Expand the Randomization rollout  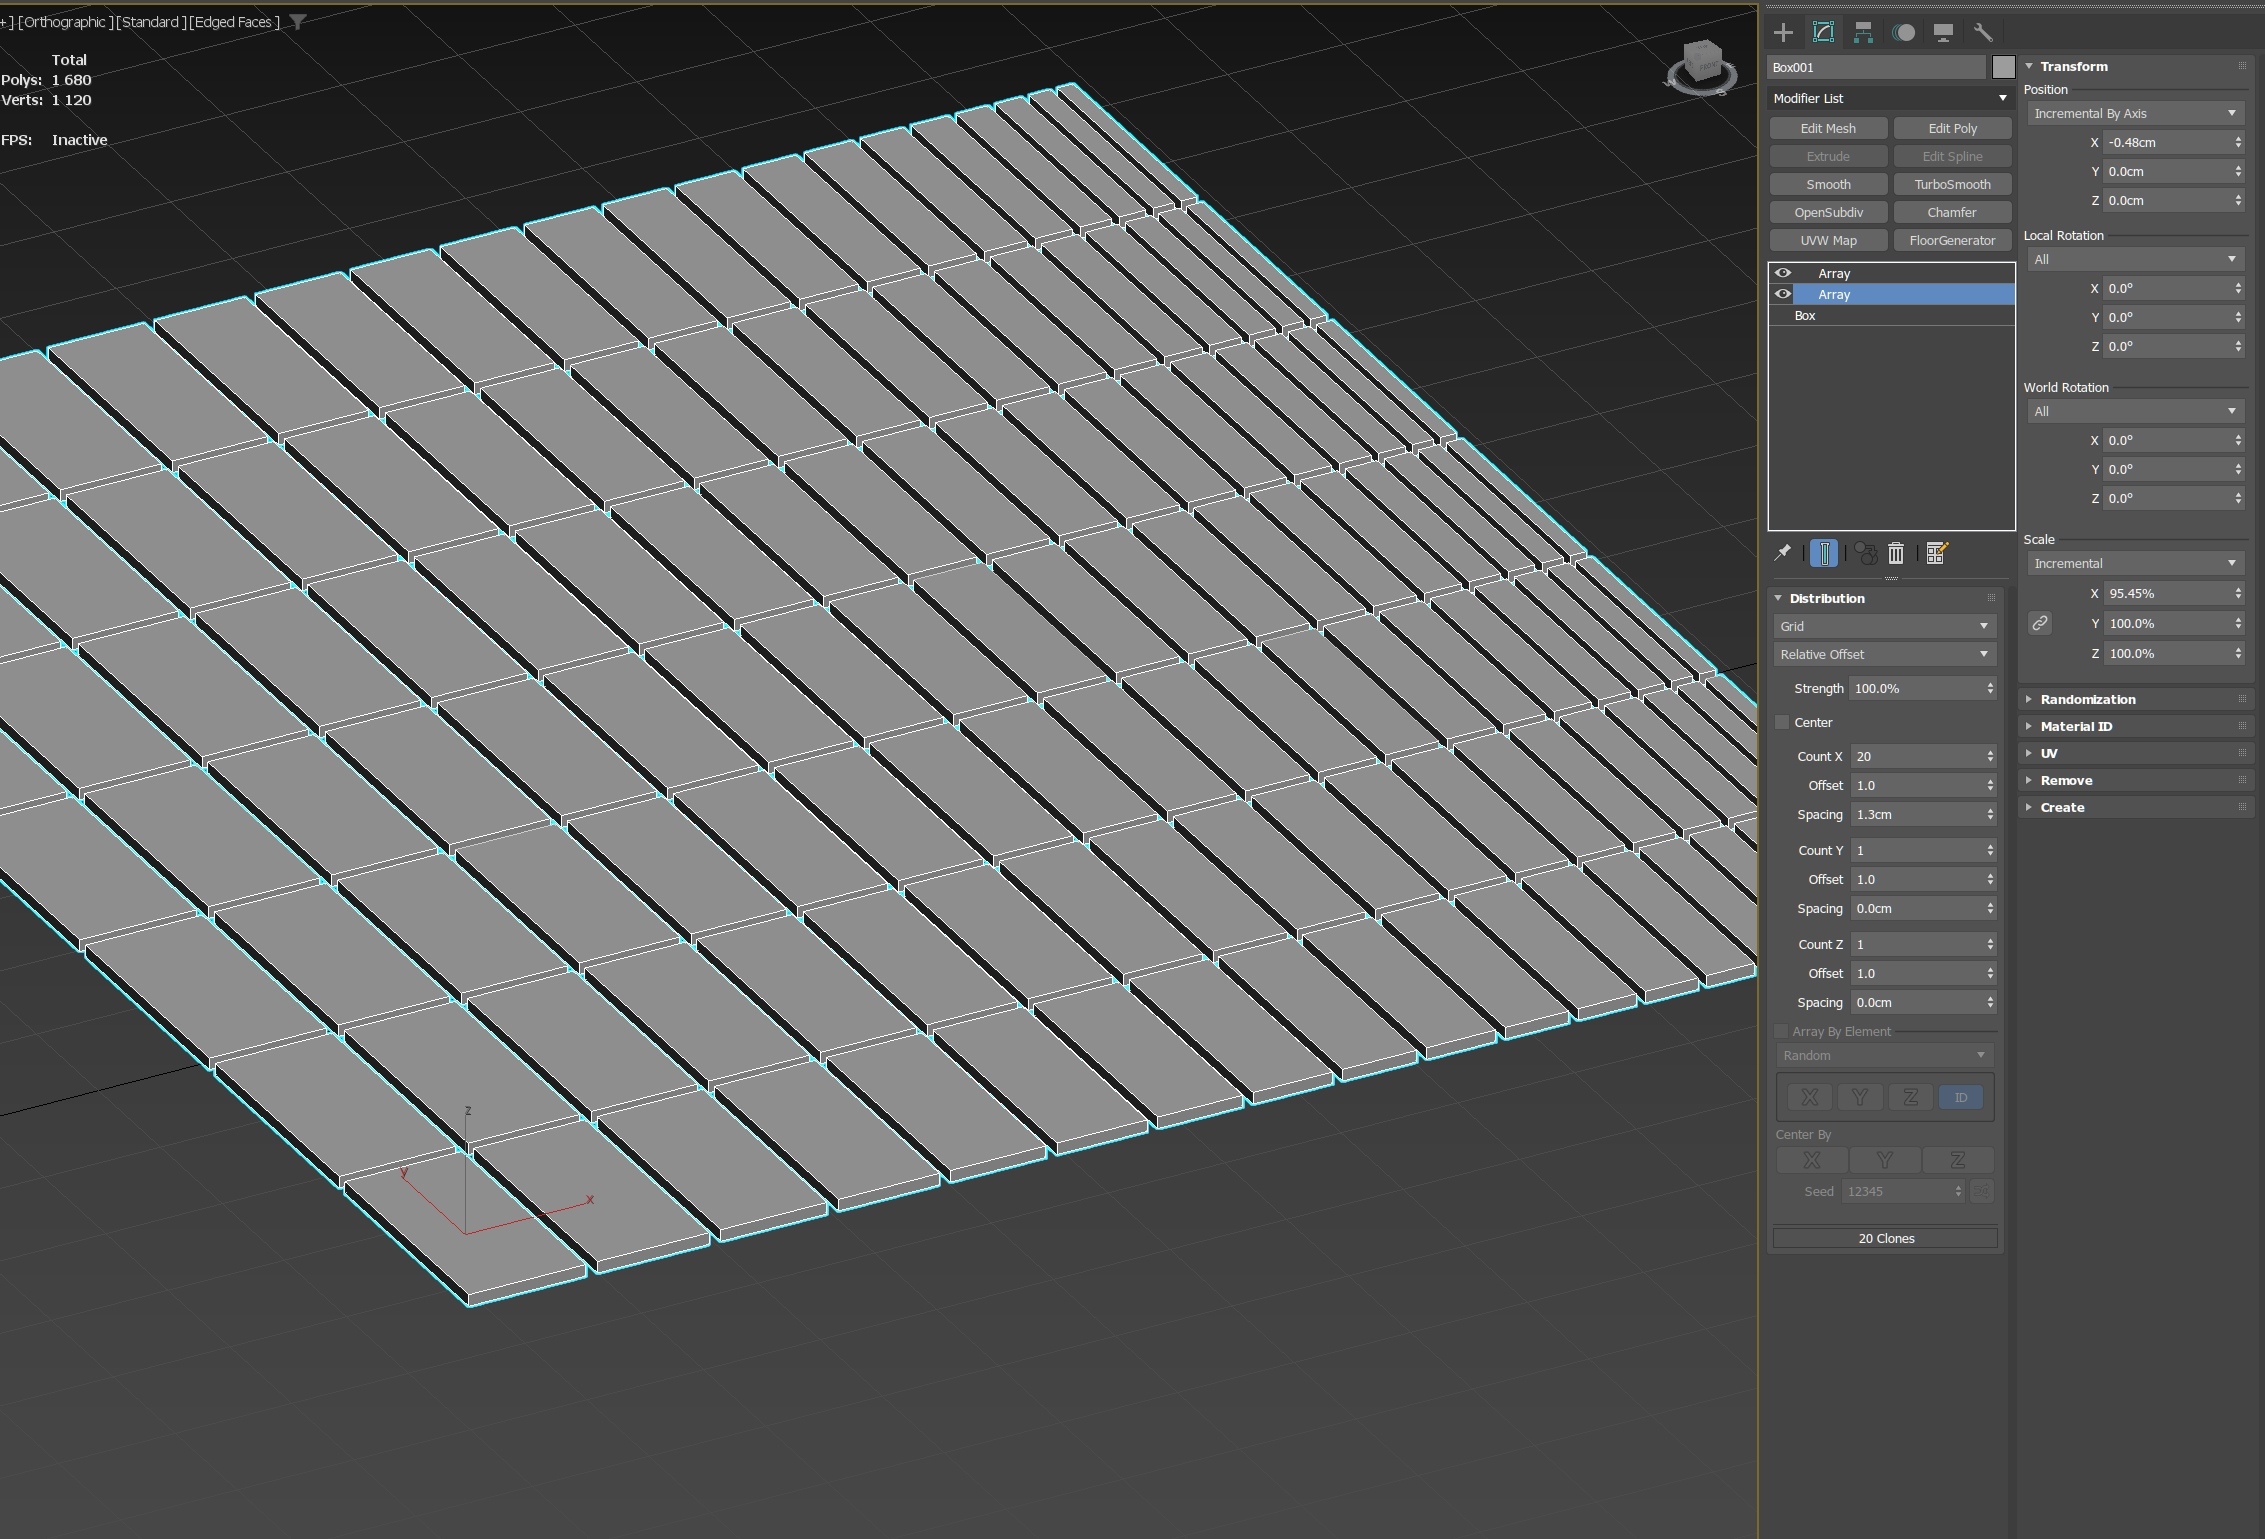tap(2135, 699)
